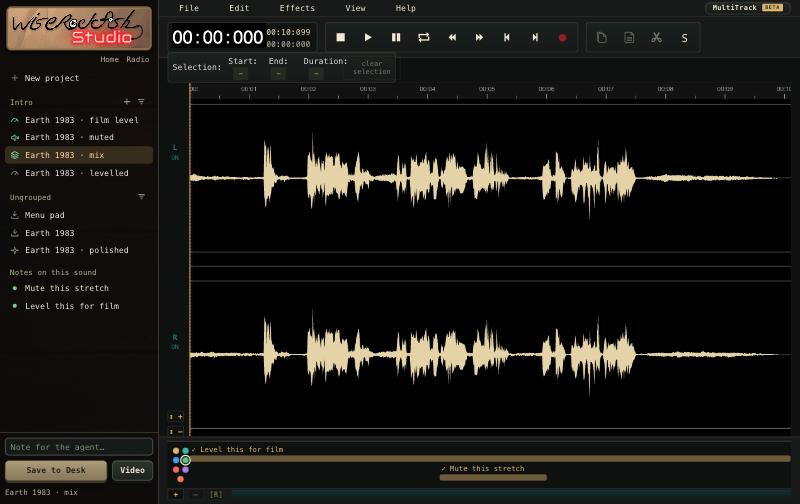Image resolution: width=800 pixels, height=504 pixels.
Task: Start recording with the red dot button
Action: click(562, 37)
